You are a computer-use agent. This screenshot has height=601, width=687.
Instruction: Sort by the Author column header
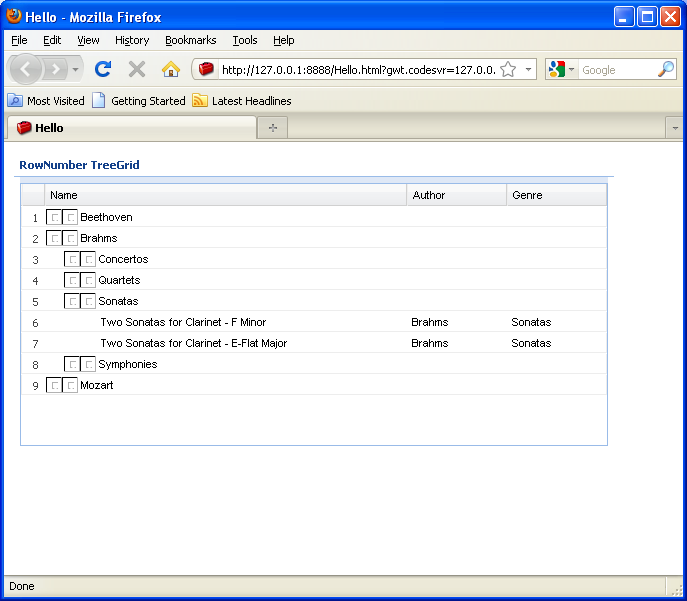(x=457, y=195)
